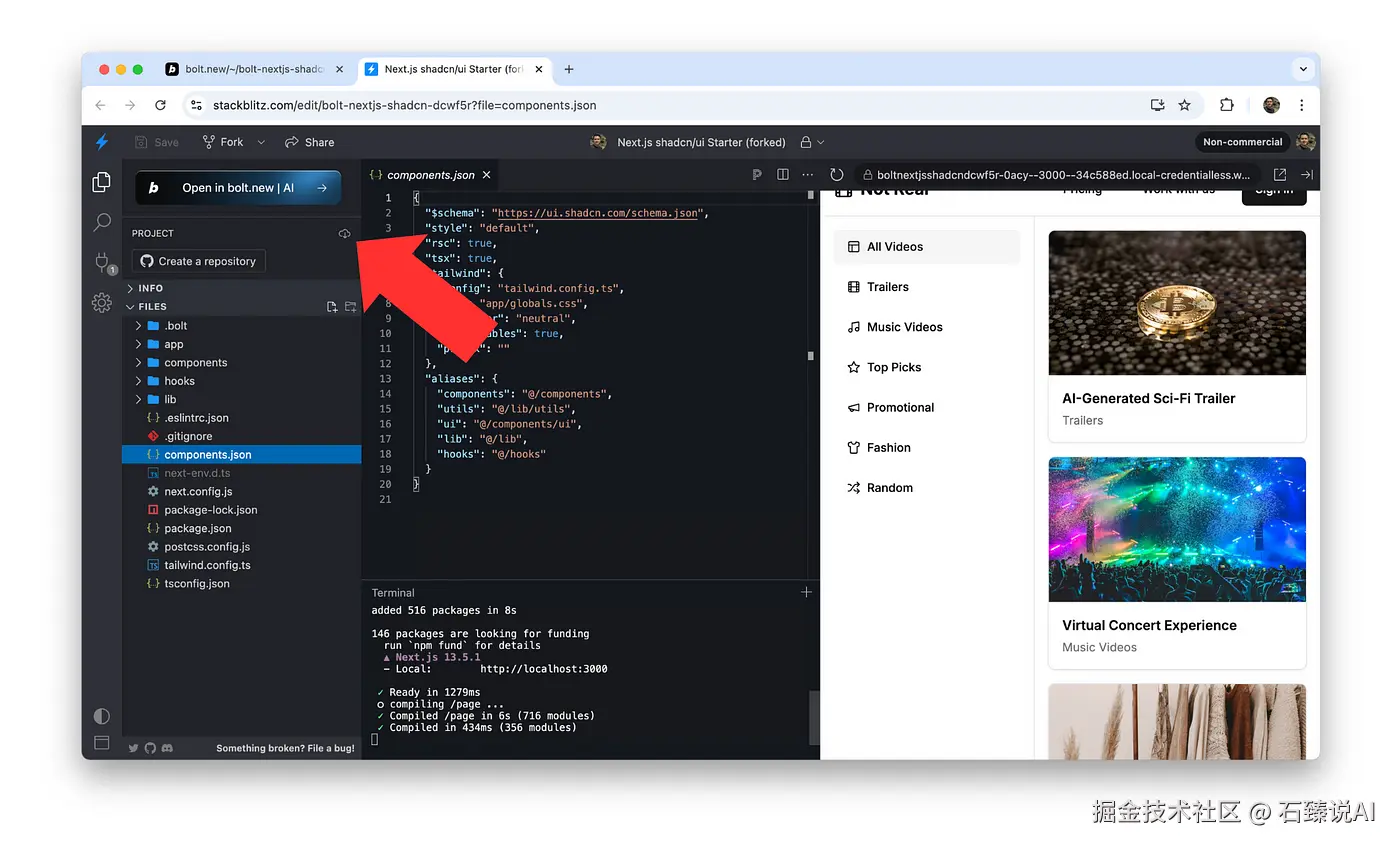Image resolution: width=1400 pixels, height=849 pixels.
Task: Click the browser bookmark star icon
Action: click(1185, 105)
